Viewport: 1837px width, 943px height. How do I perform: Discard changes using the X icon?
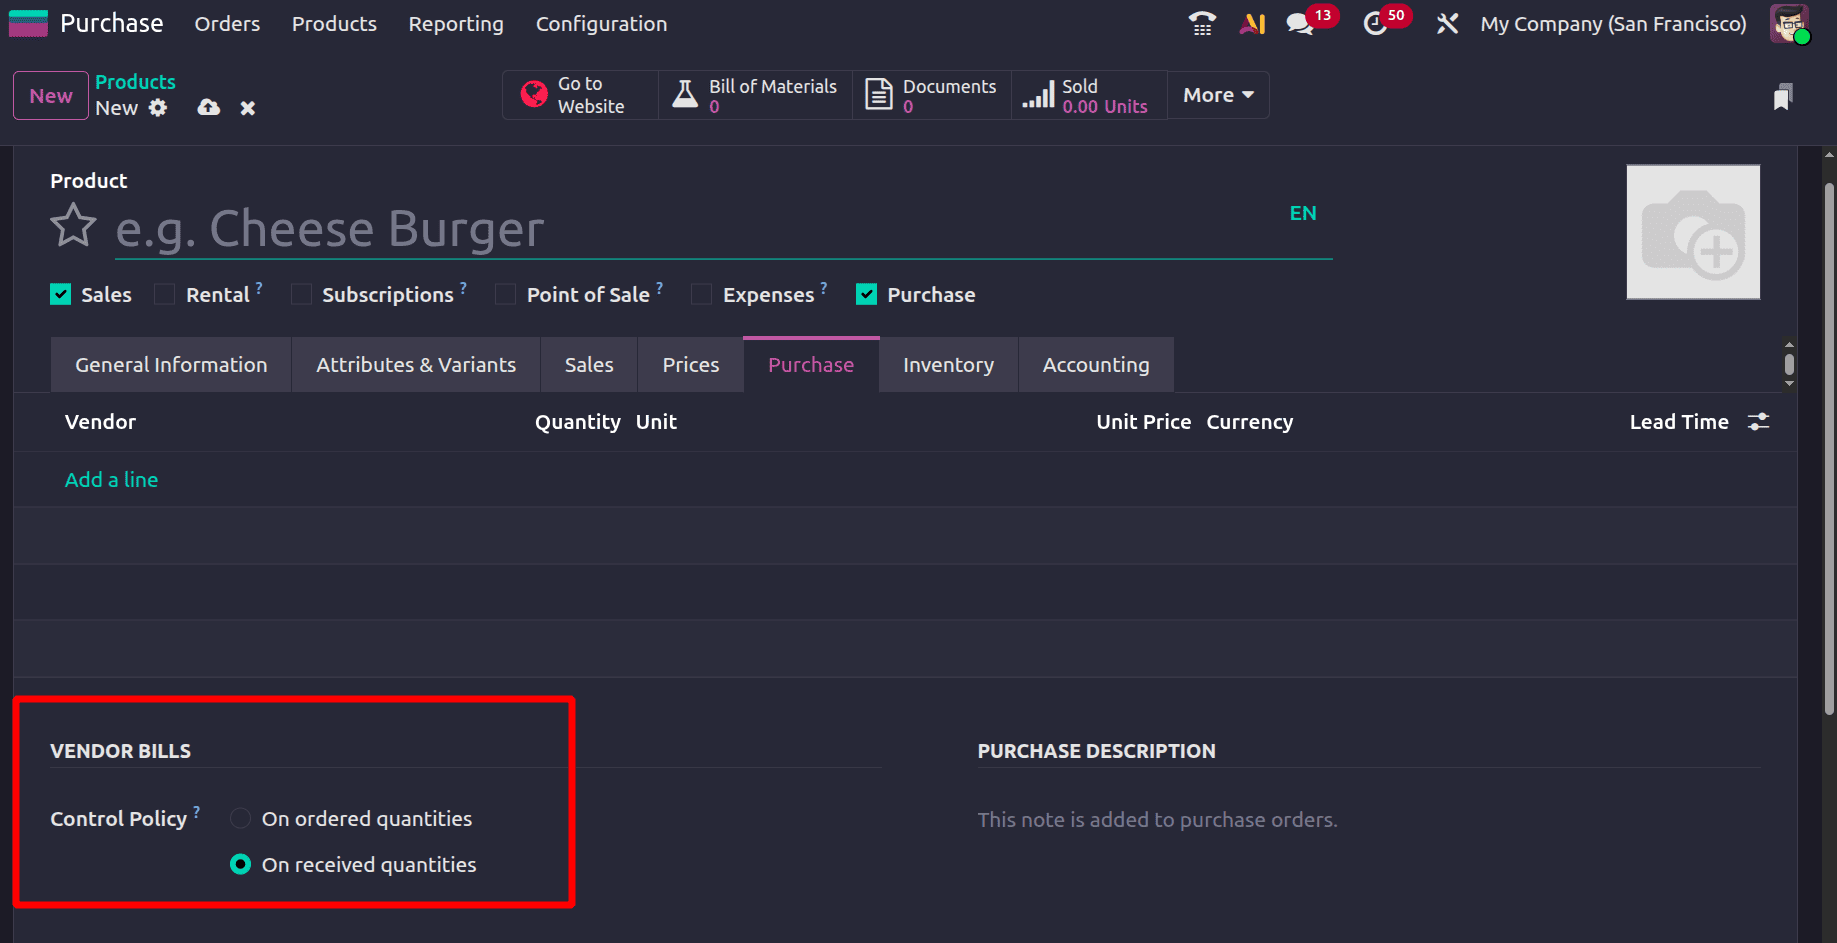[247, 107]
